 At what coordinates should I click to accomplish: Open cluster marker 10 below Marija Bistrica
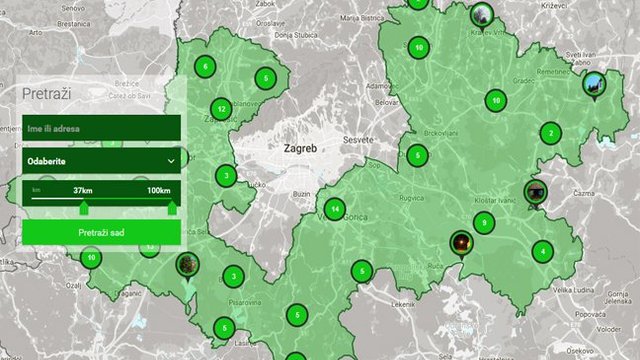pos(419,48)
